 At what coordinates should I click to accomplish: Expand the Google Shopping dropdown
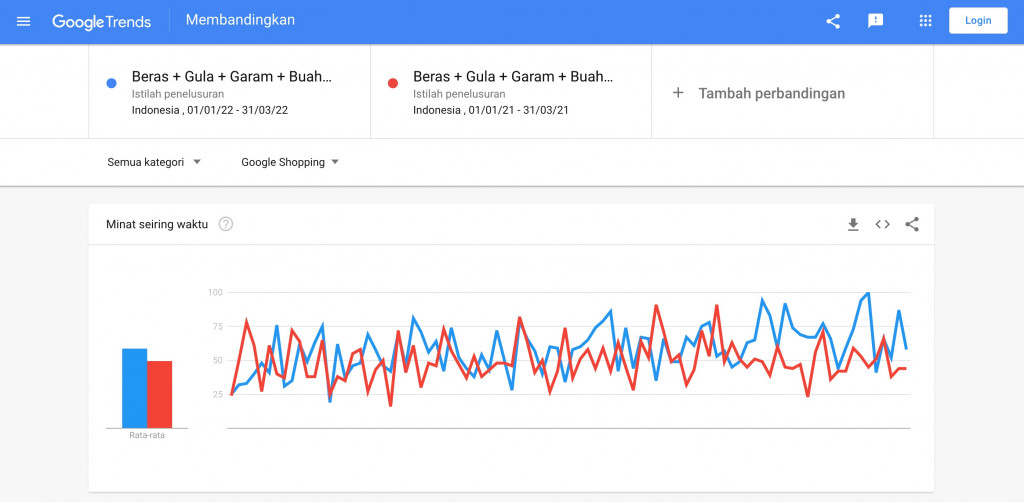[290, 162]
